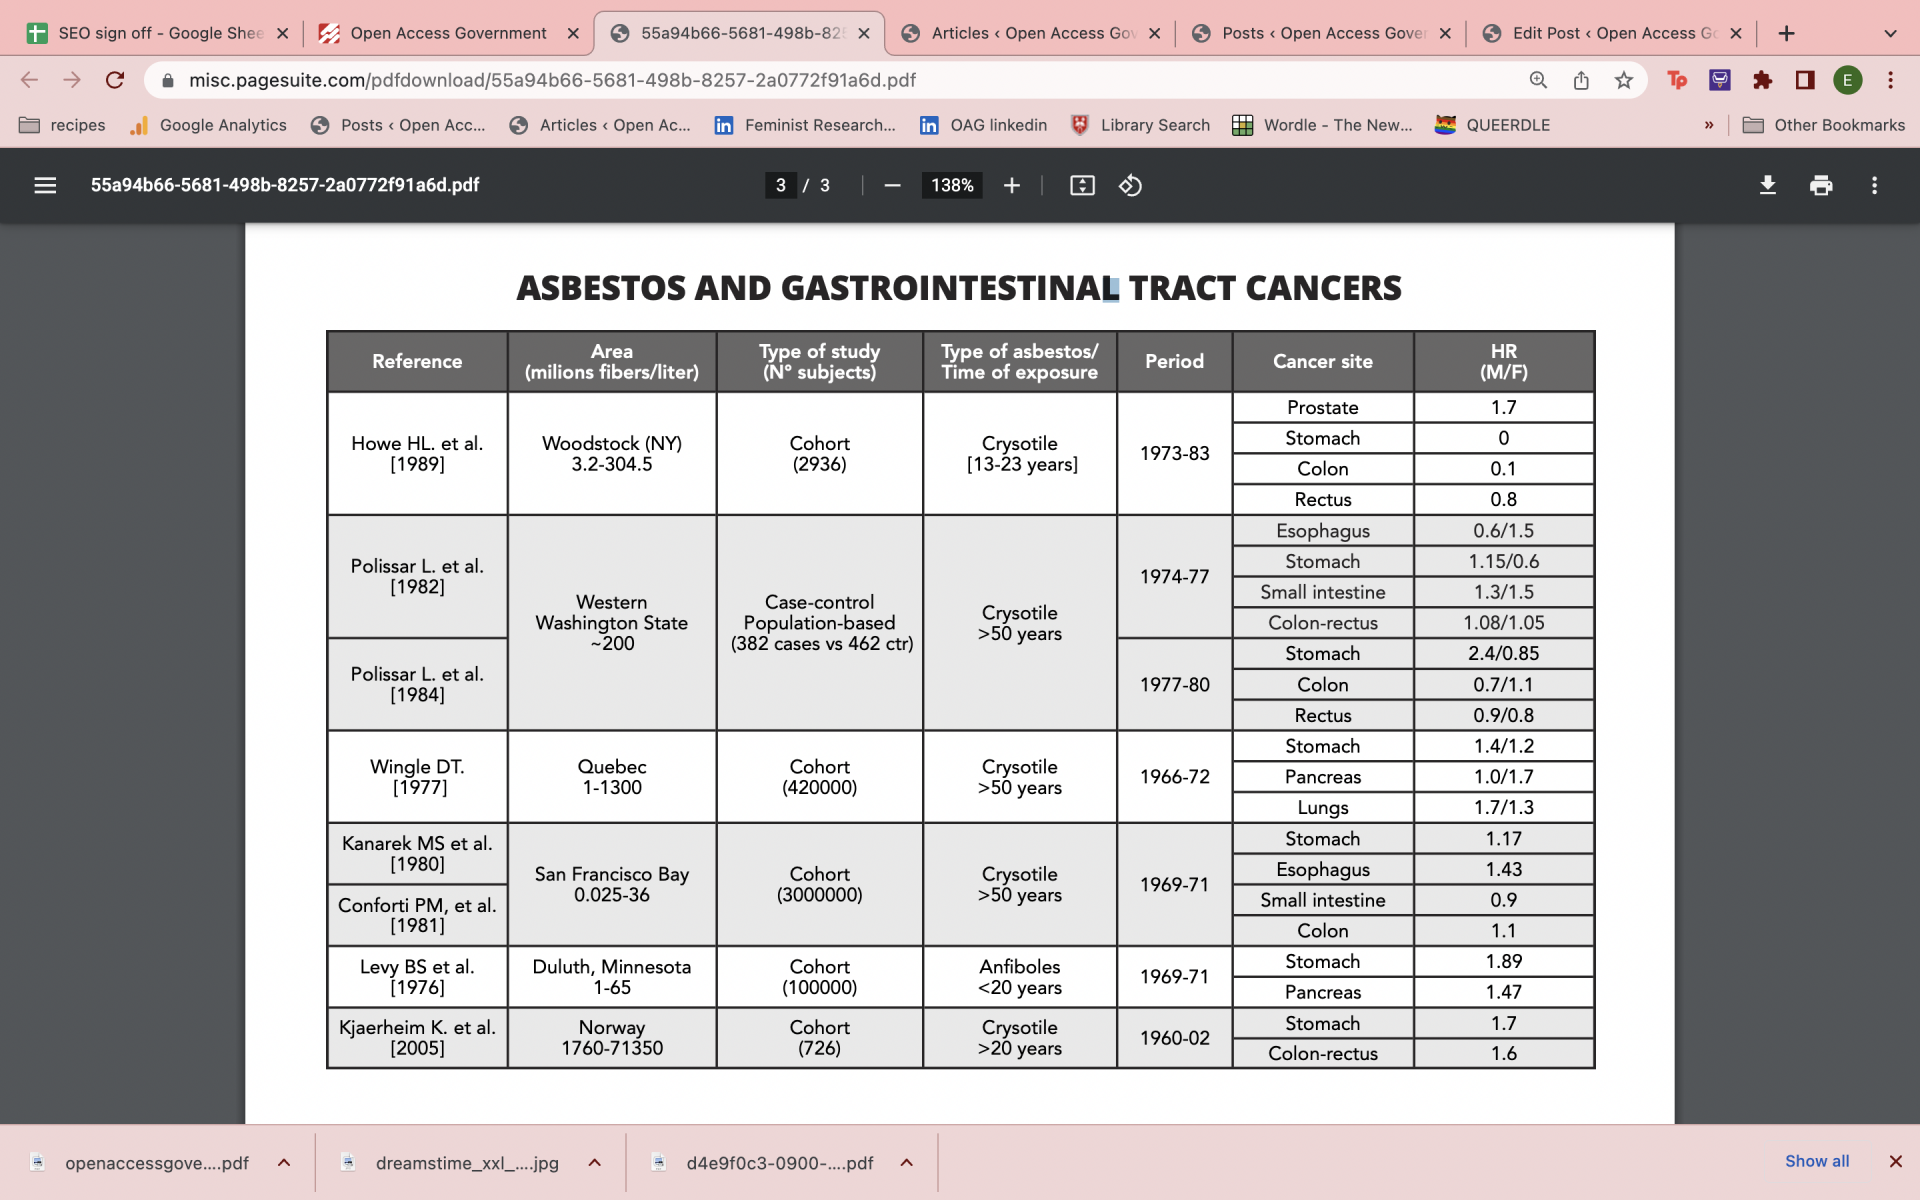1920x1200 pixels.
Task: Zoom out with the minus icon
Action: coord(892,185)
